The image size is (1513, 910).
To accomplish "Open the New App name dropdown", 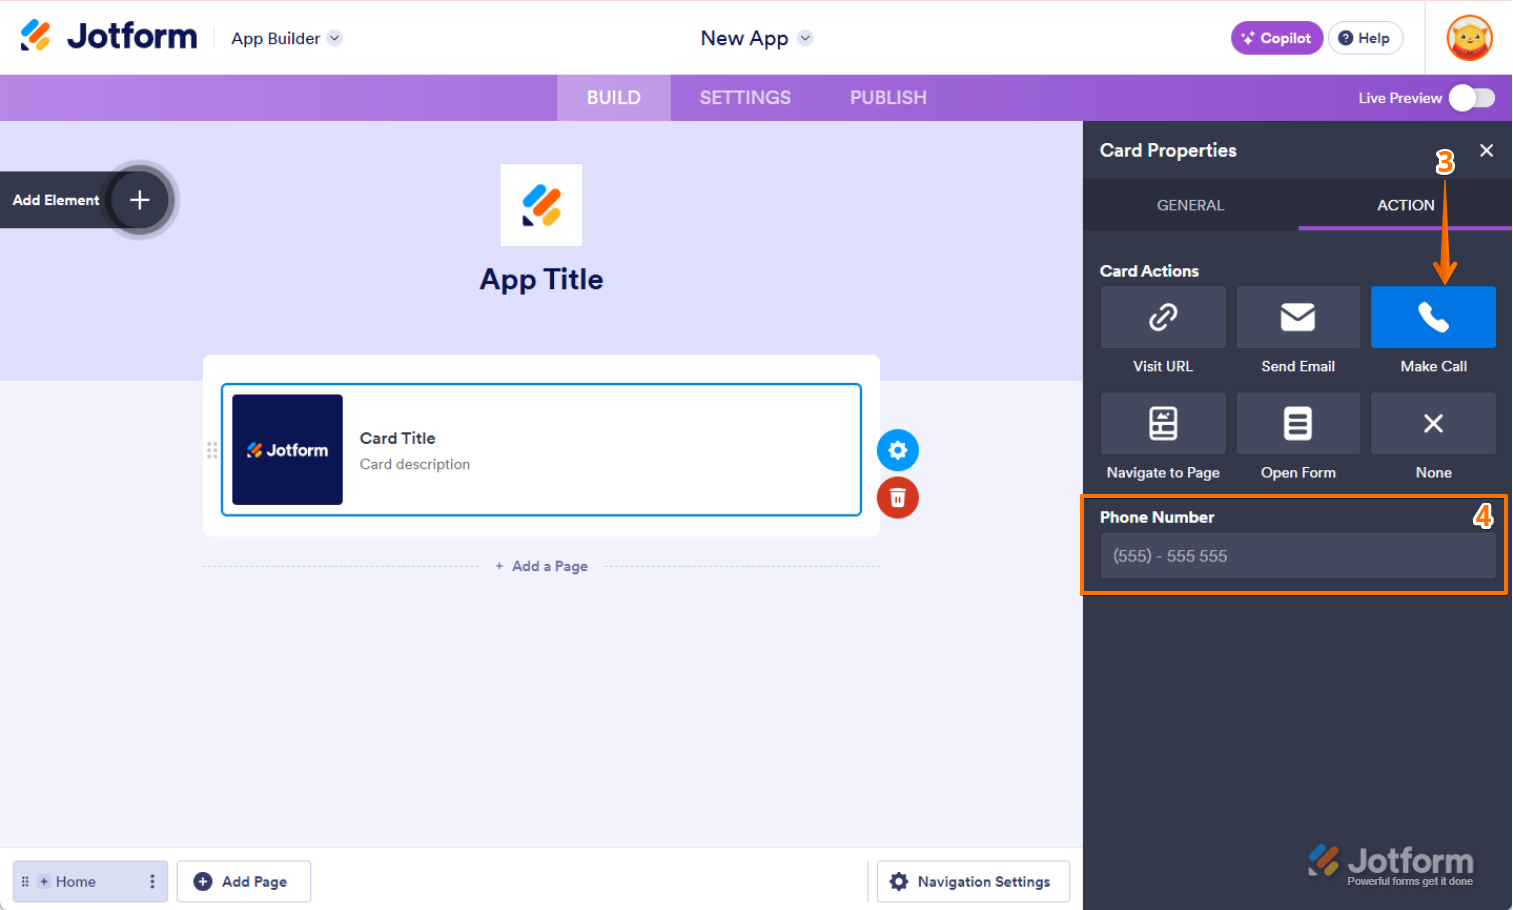I will 805,38.
